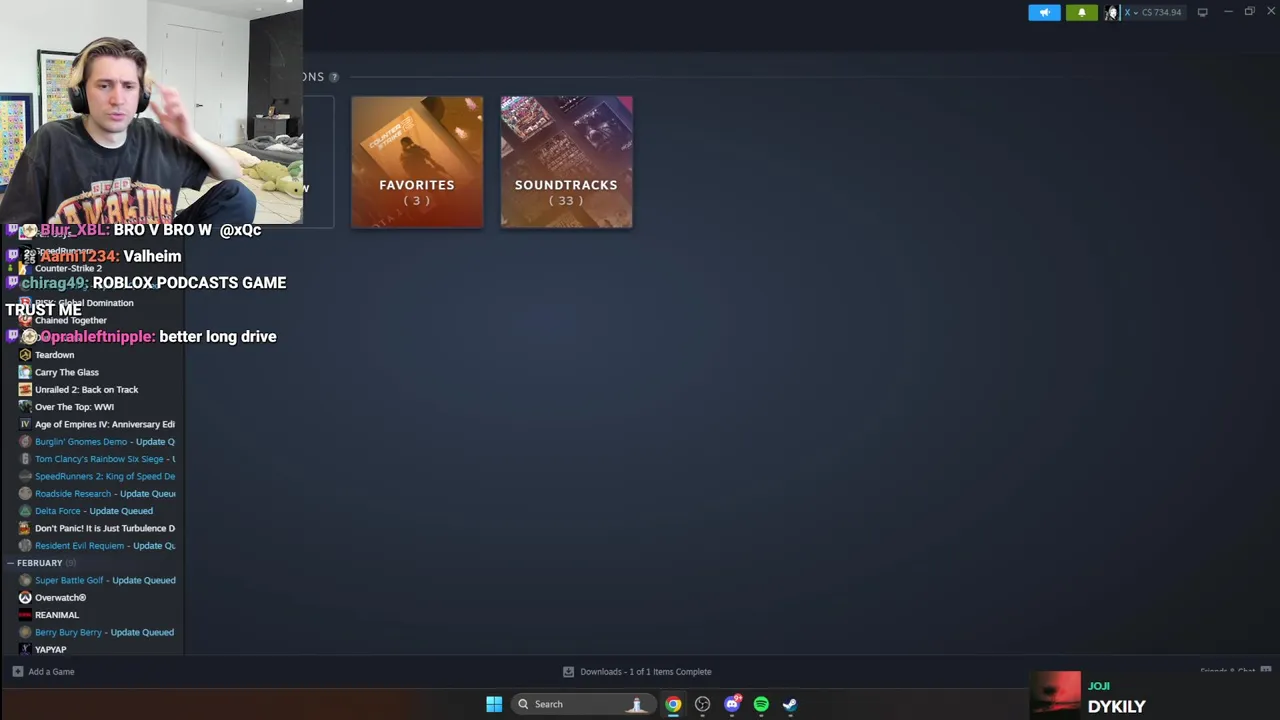Click the profile avatar picture

coord(1111,12)
